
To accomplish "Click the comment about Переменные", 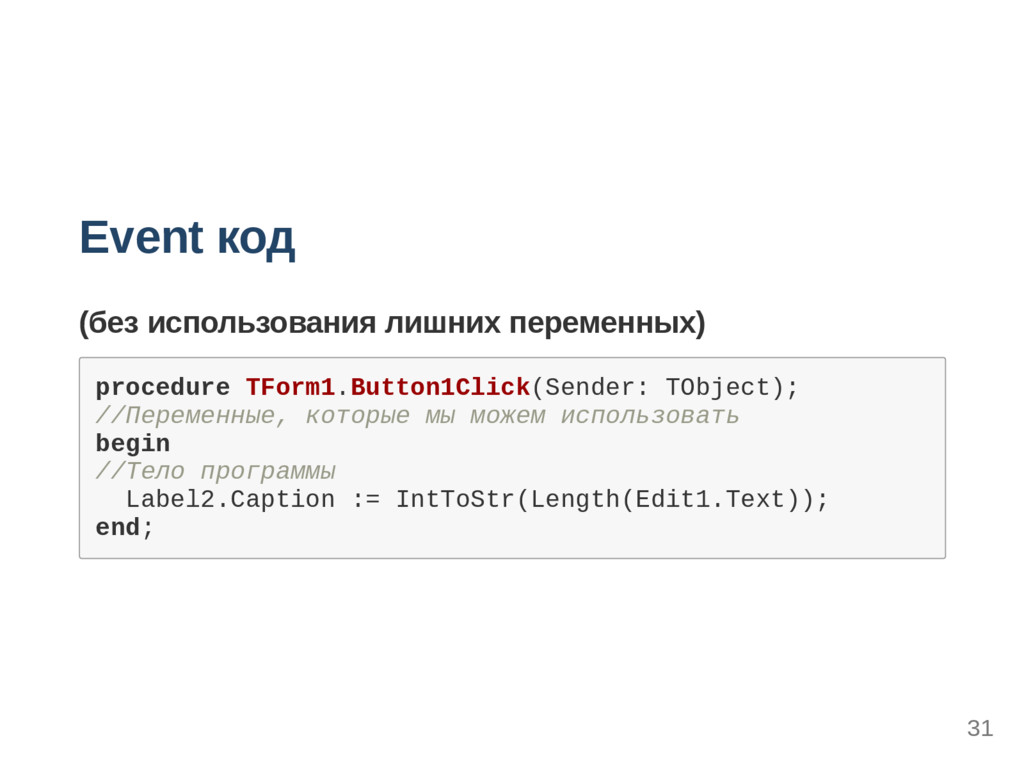I will point(417,415).
